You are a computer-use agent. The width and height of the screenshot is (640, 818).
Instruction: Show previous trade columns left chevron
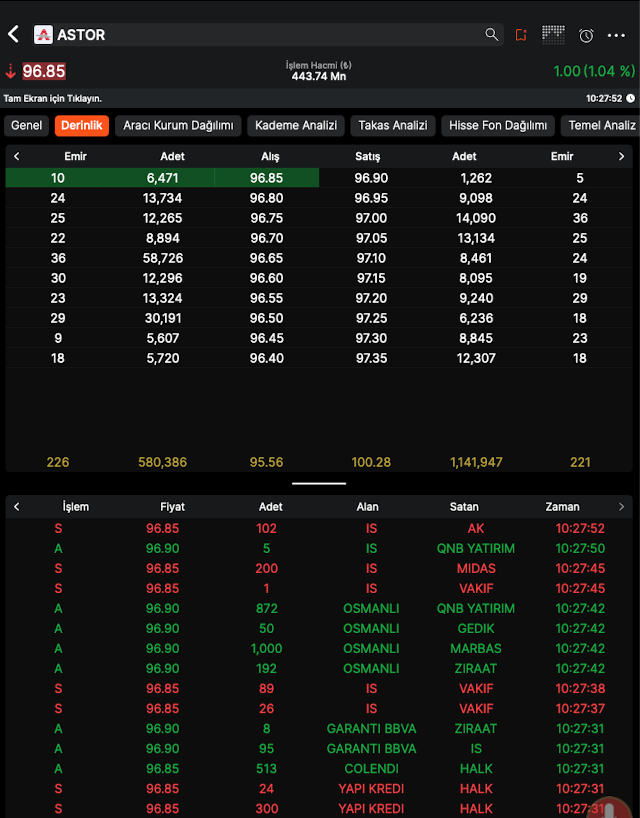(17, 507)
